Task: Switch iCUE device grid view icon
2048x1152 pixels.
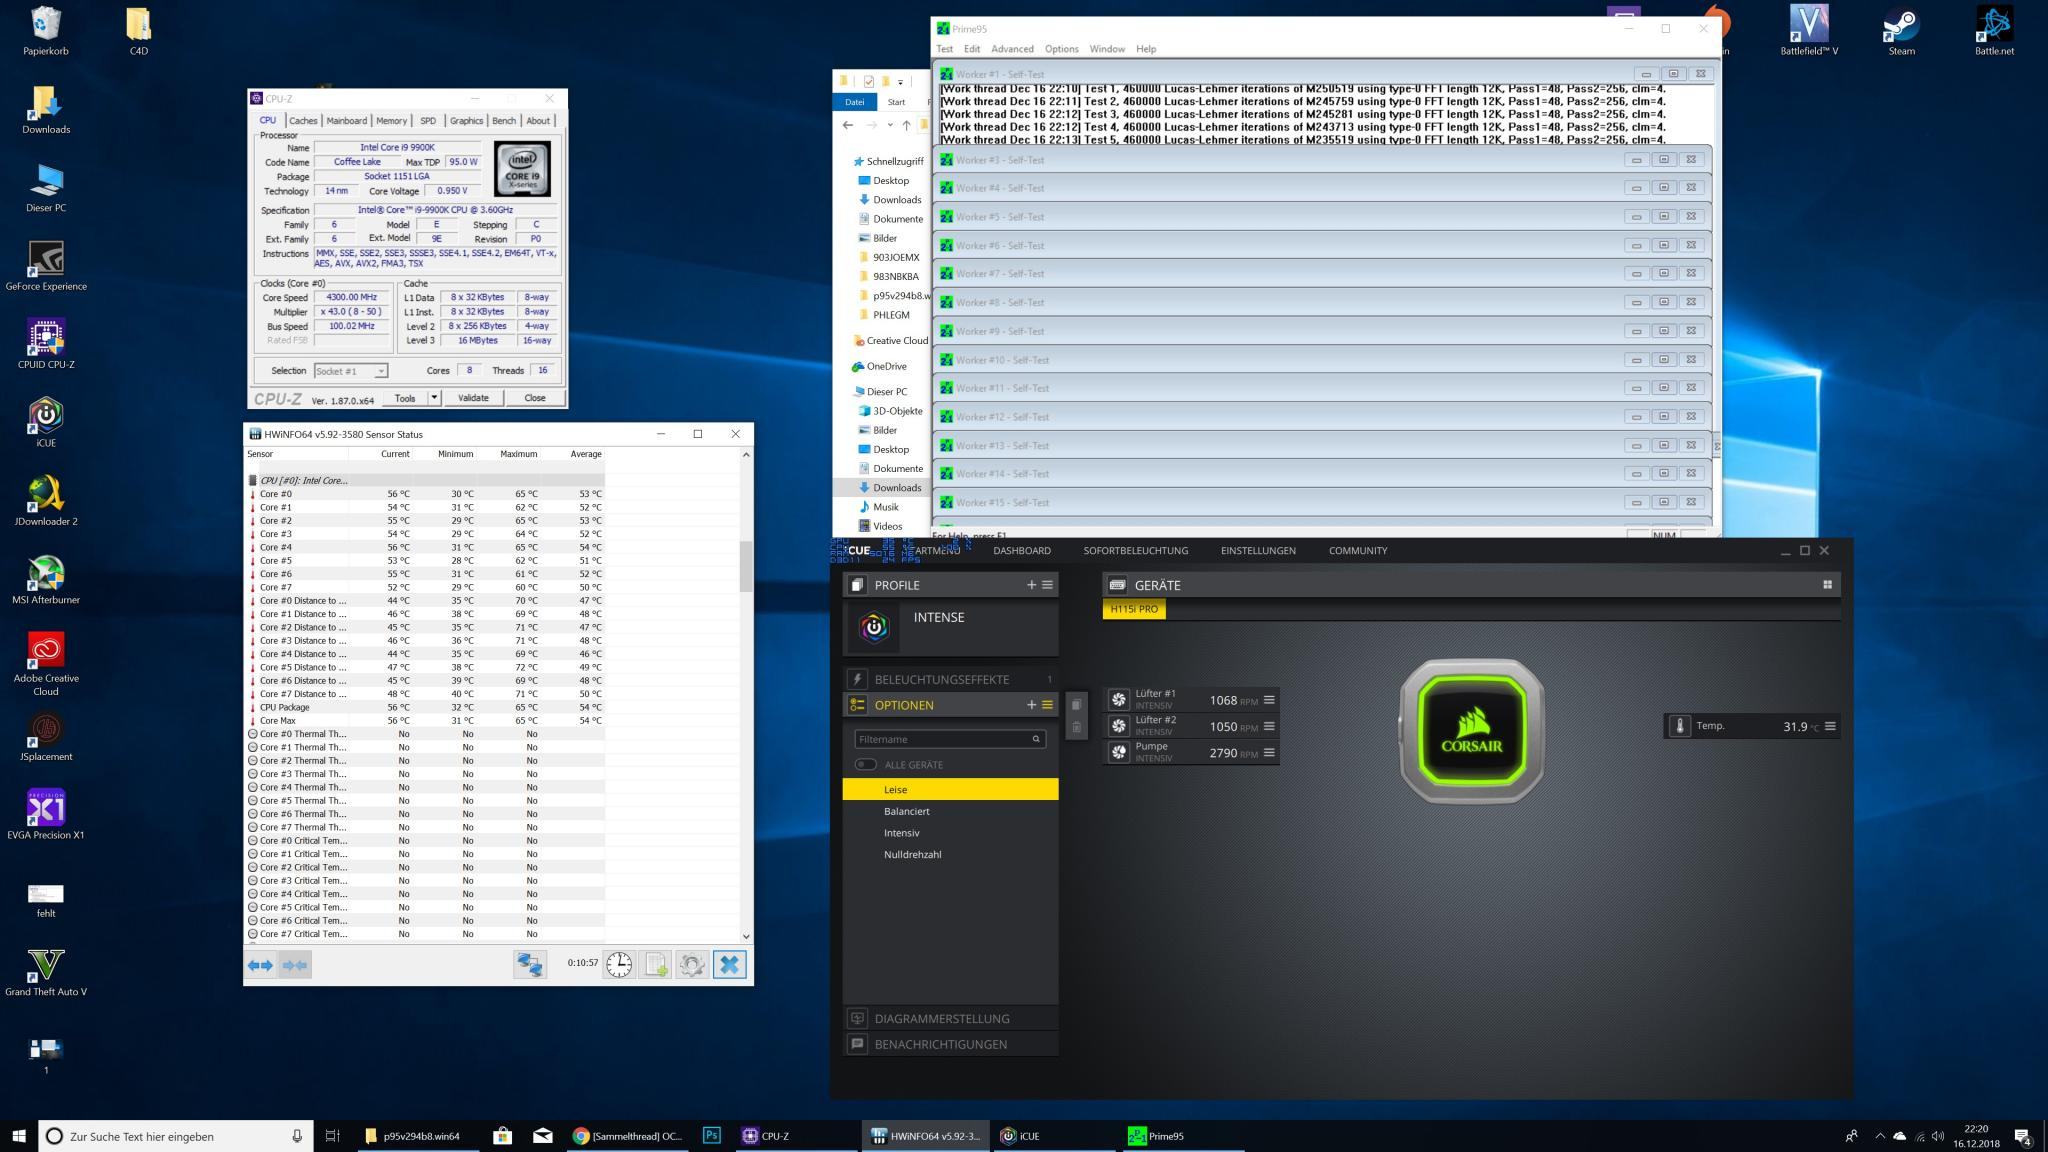Action: [x=1827, y=585]
